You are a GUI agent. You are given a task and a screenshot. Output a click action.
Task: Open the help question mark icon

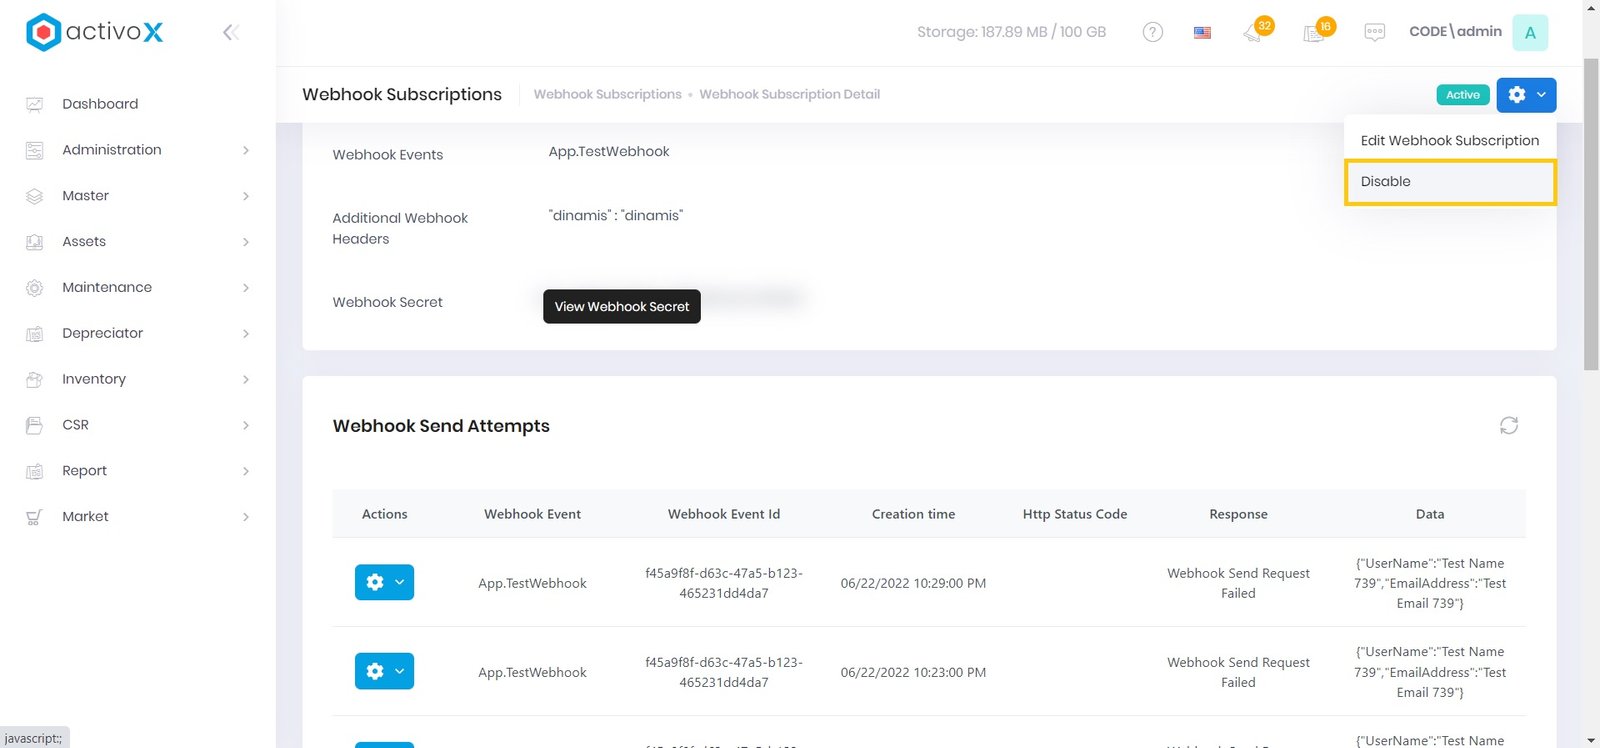1152,32
